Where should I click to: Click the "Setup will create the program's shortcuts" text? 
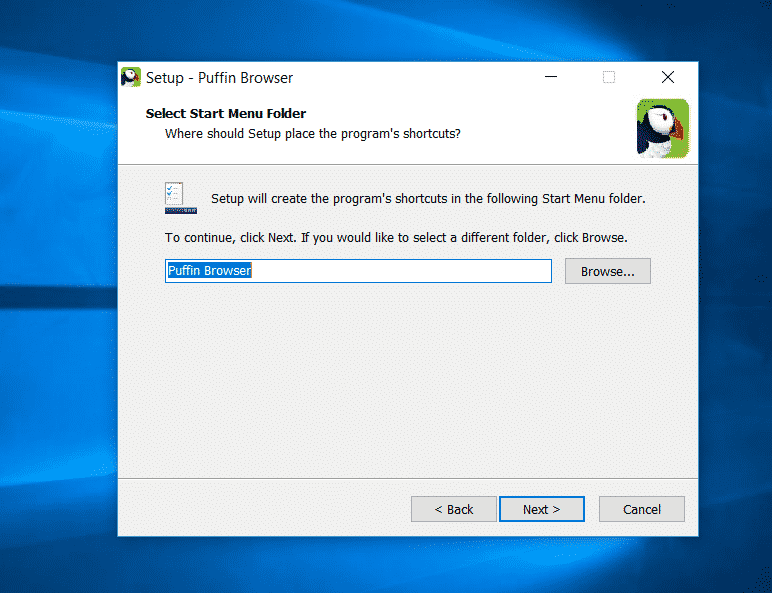click(x=428, y=199)
